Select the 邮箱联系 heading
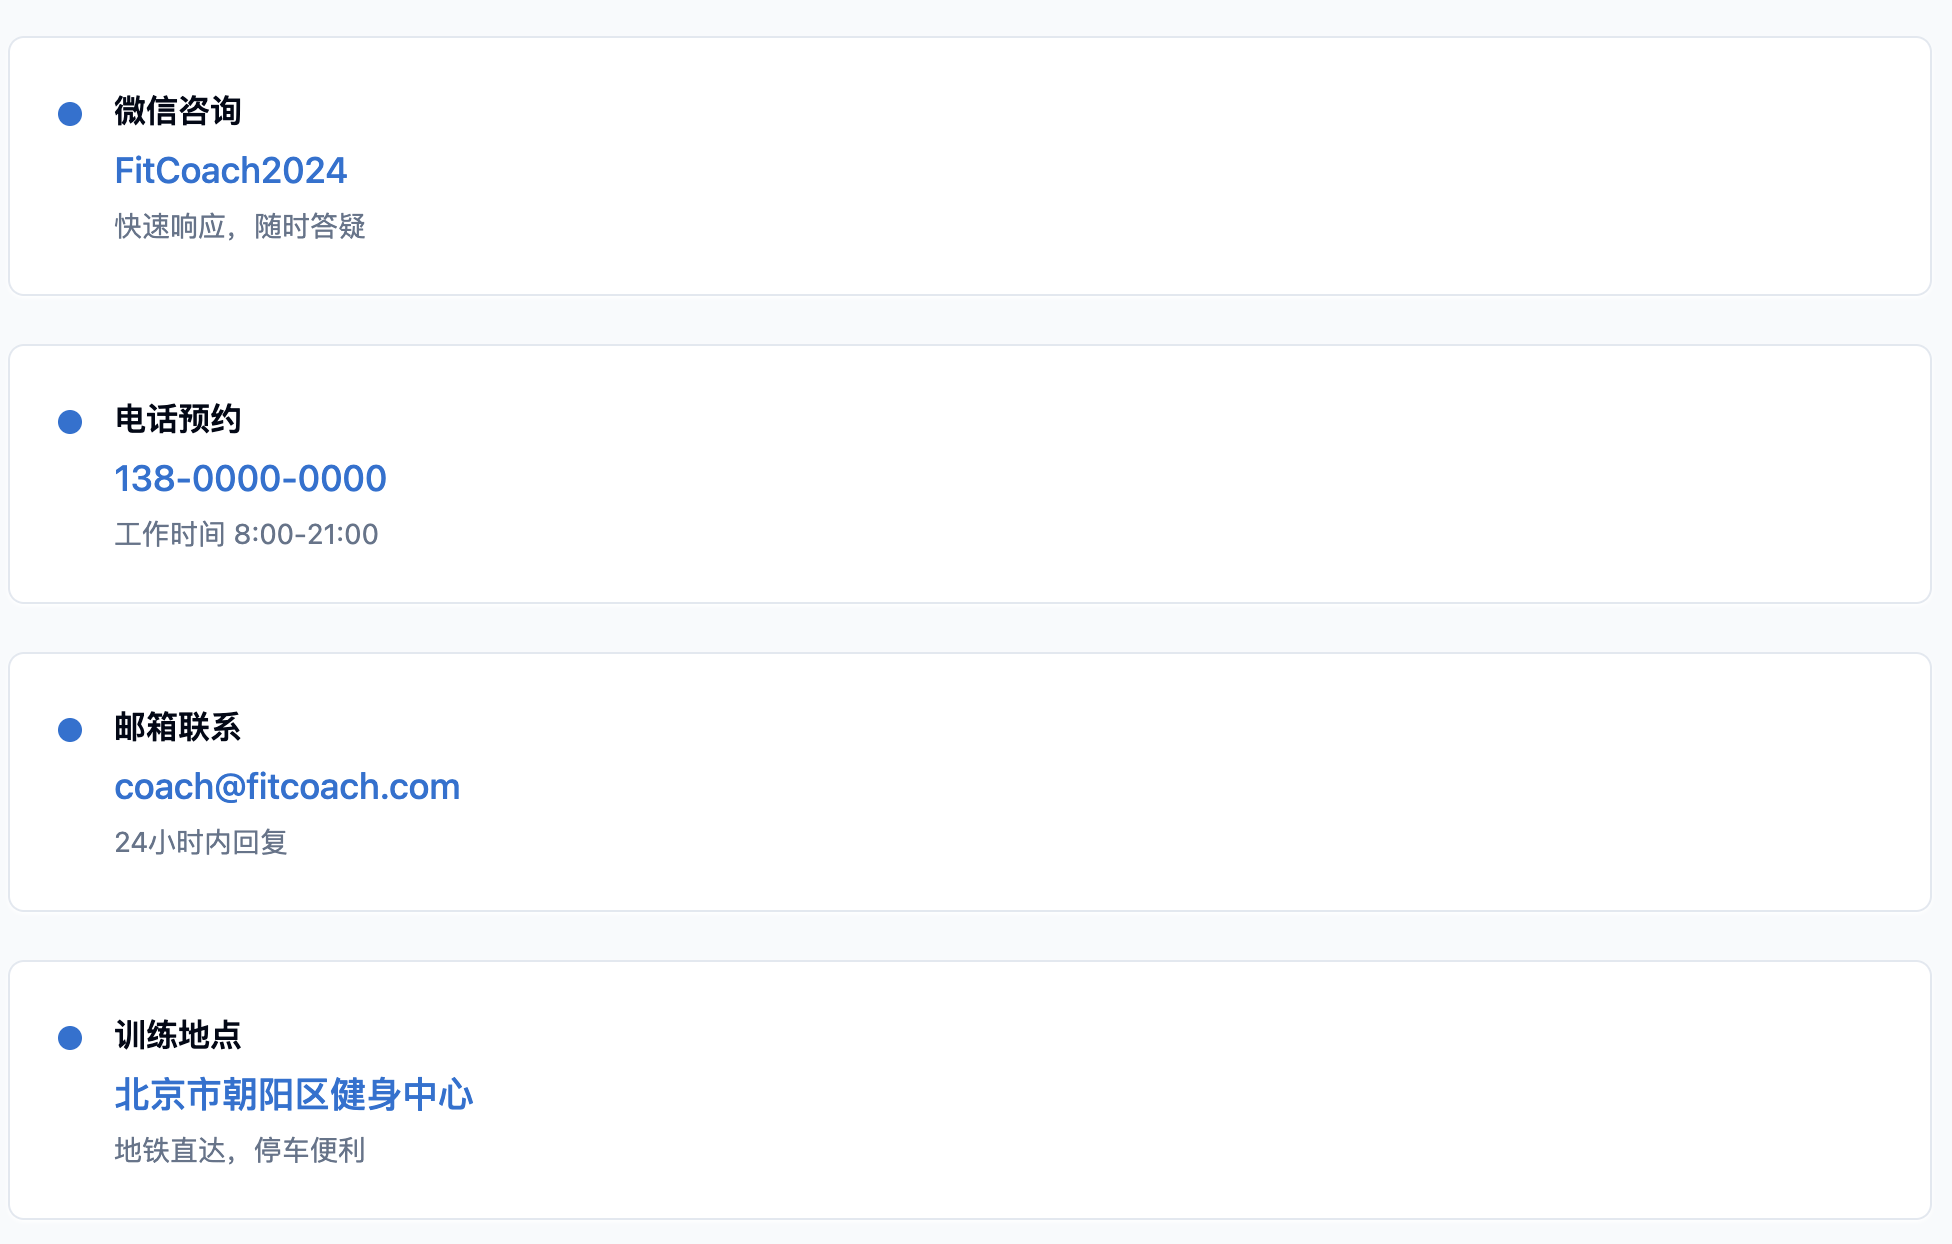 [x=178, y=727]
